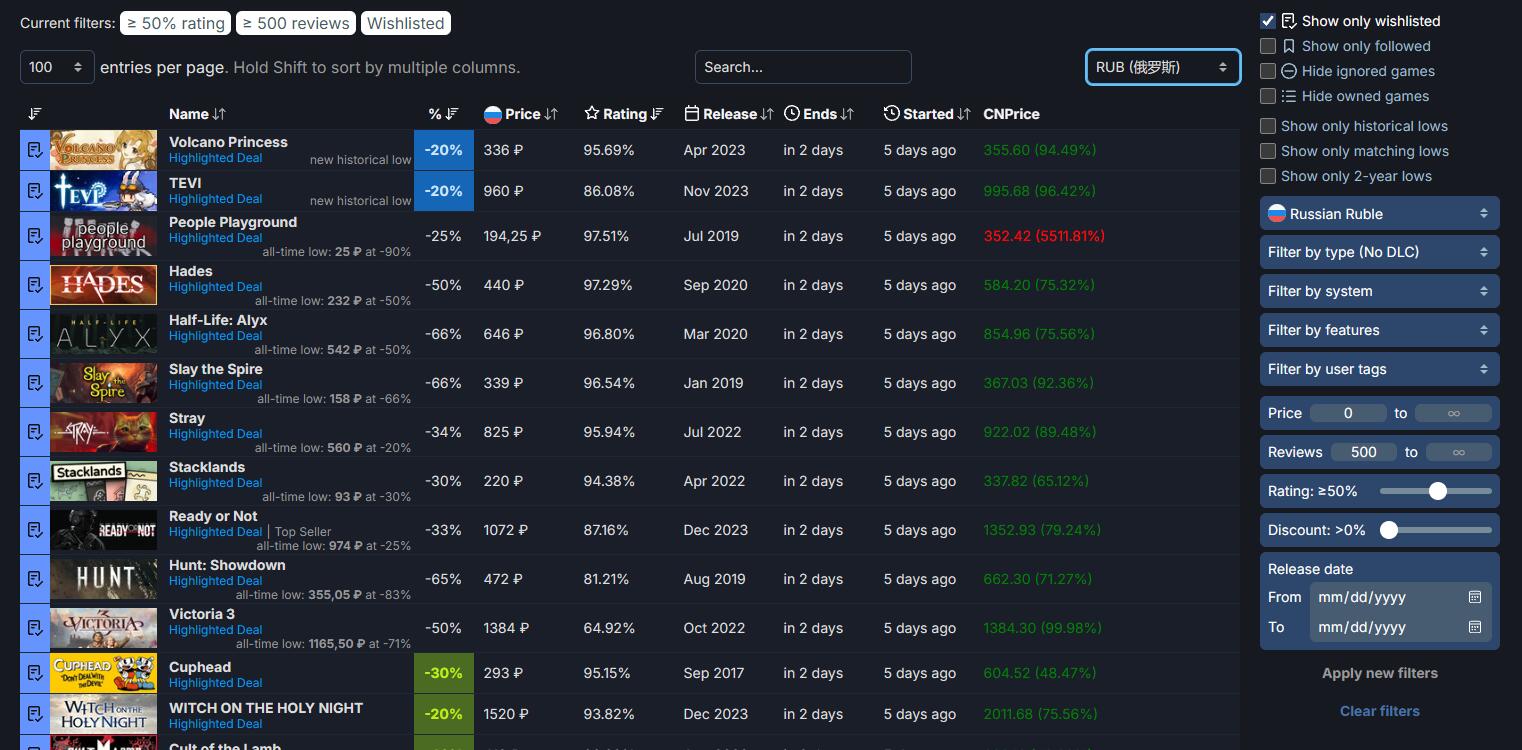Open the Russian Ruble currency selector

[x=1379, y=214]
